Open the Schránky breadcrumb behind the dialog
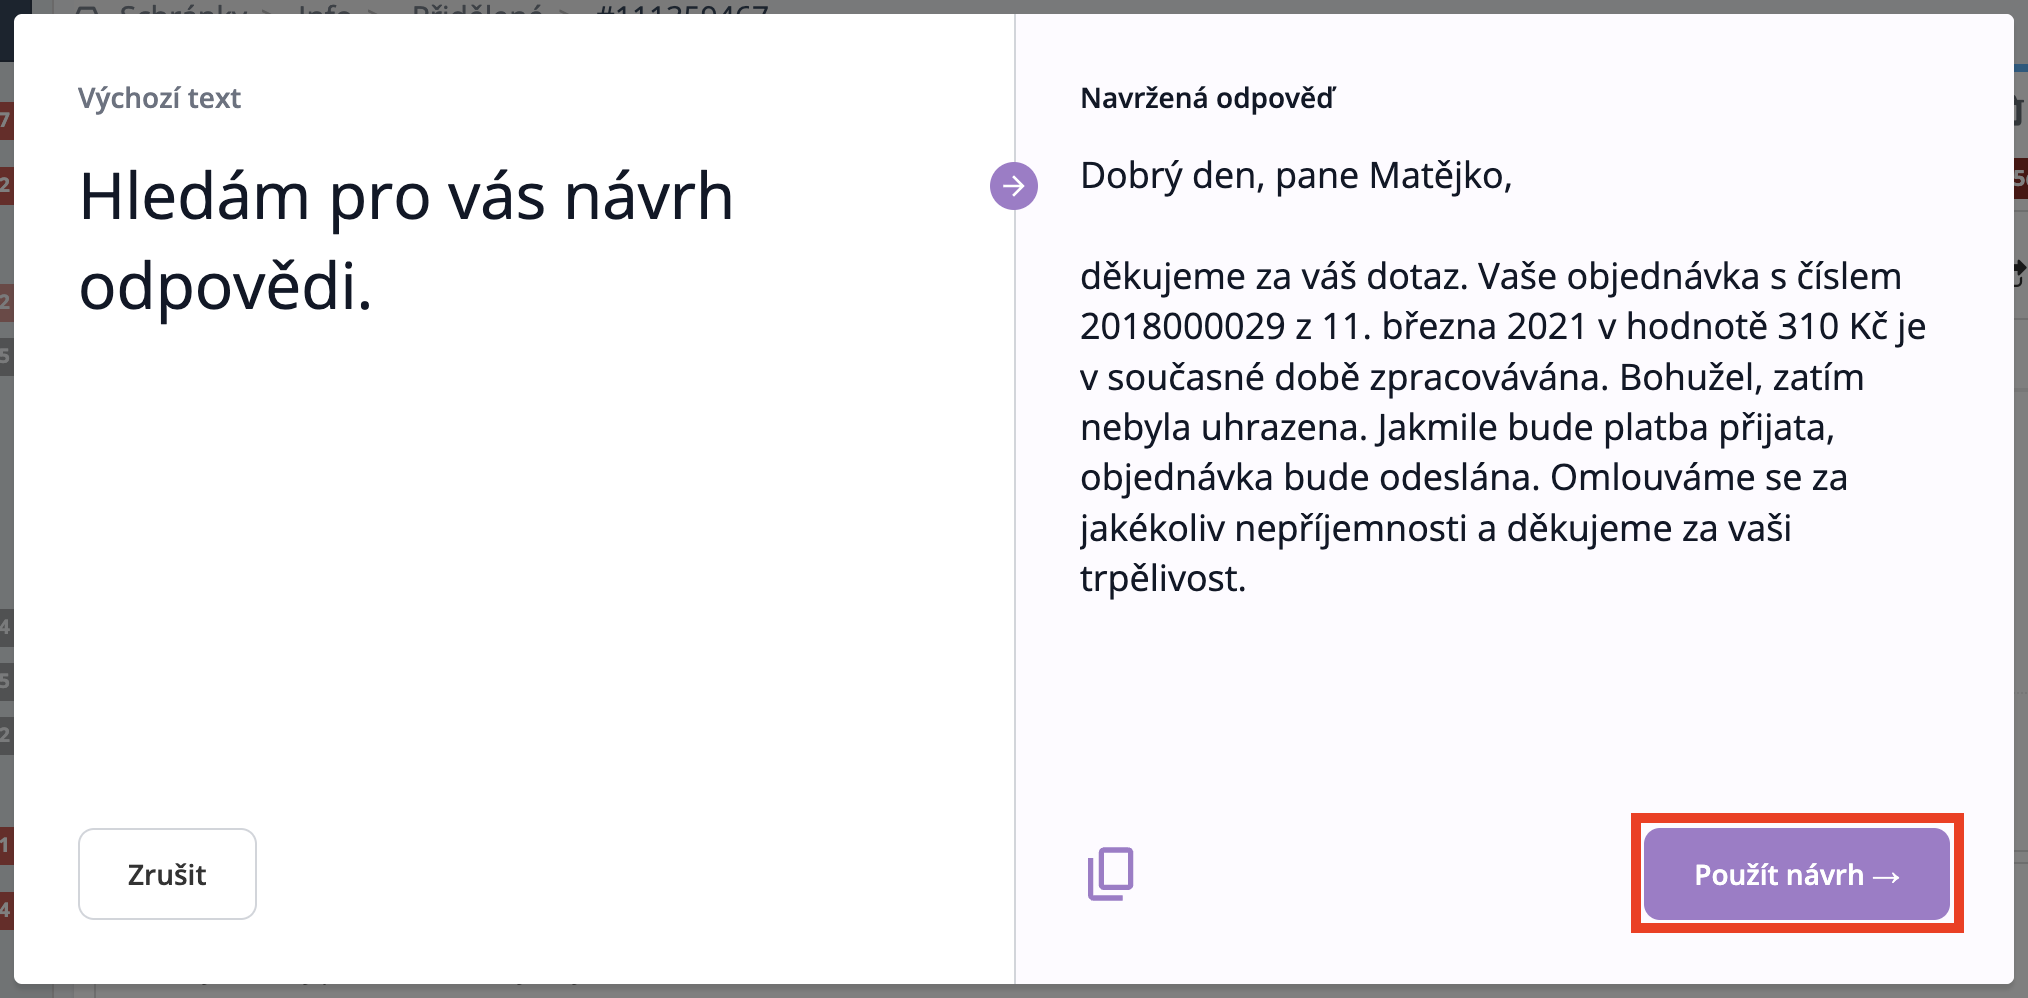Image resolution: width=2028 pixels, height=998 pixels. coord(182,8)
